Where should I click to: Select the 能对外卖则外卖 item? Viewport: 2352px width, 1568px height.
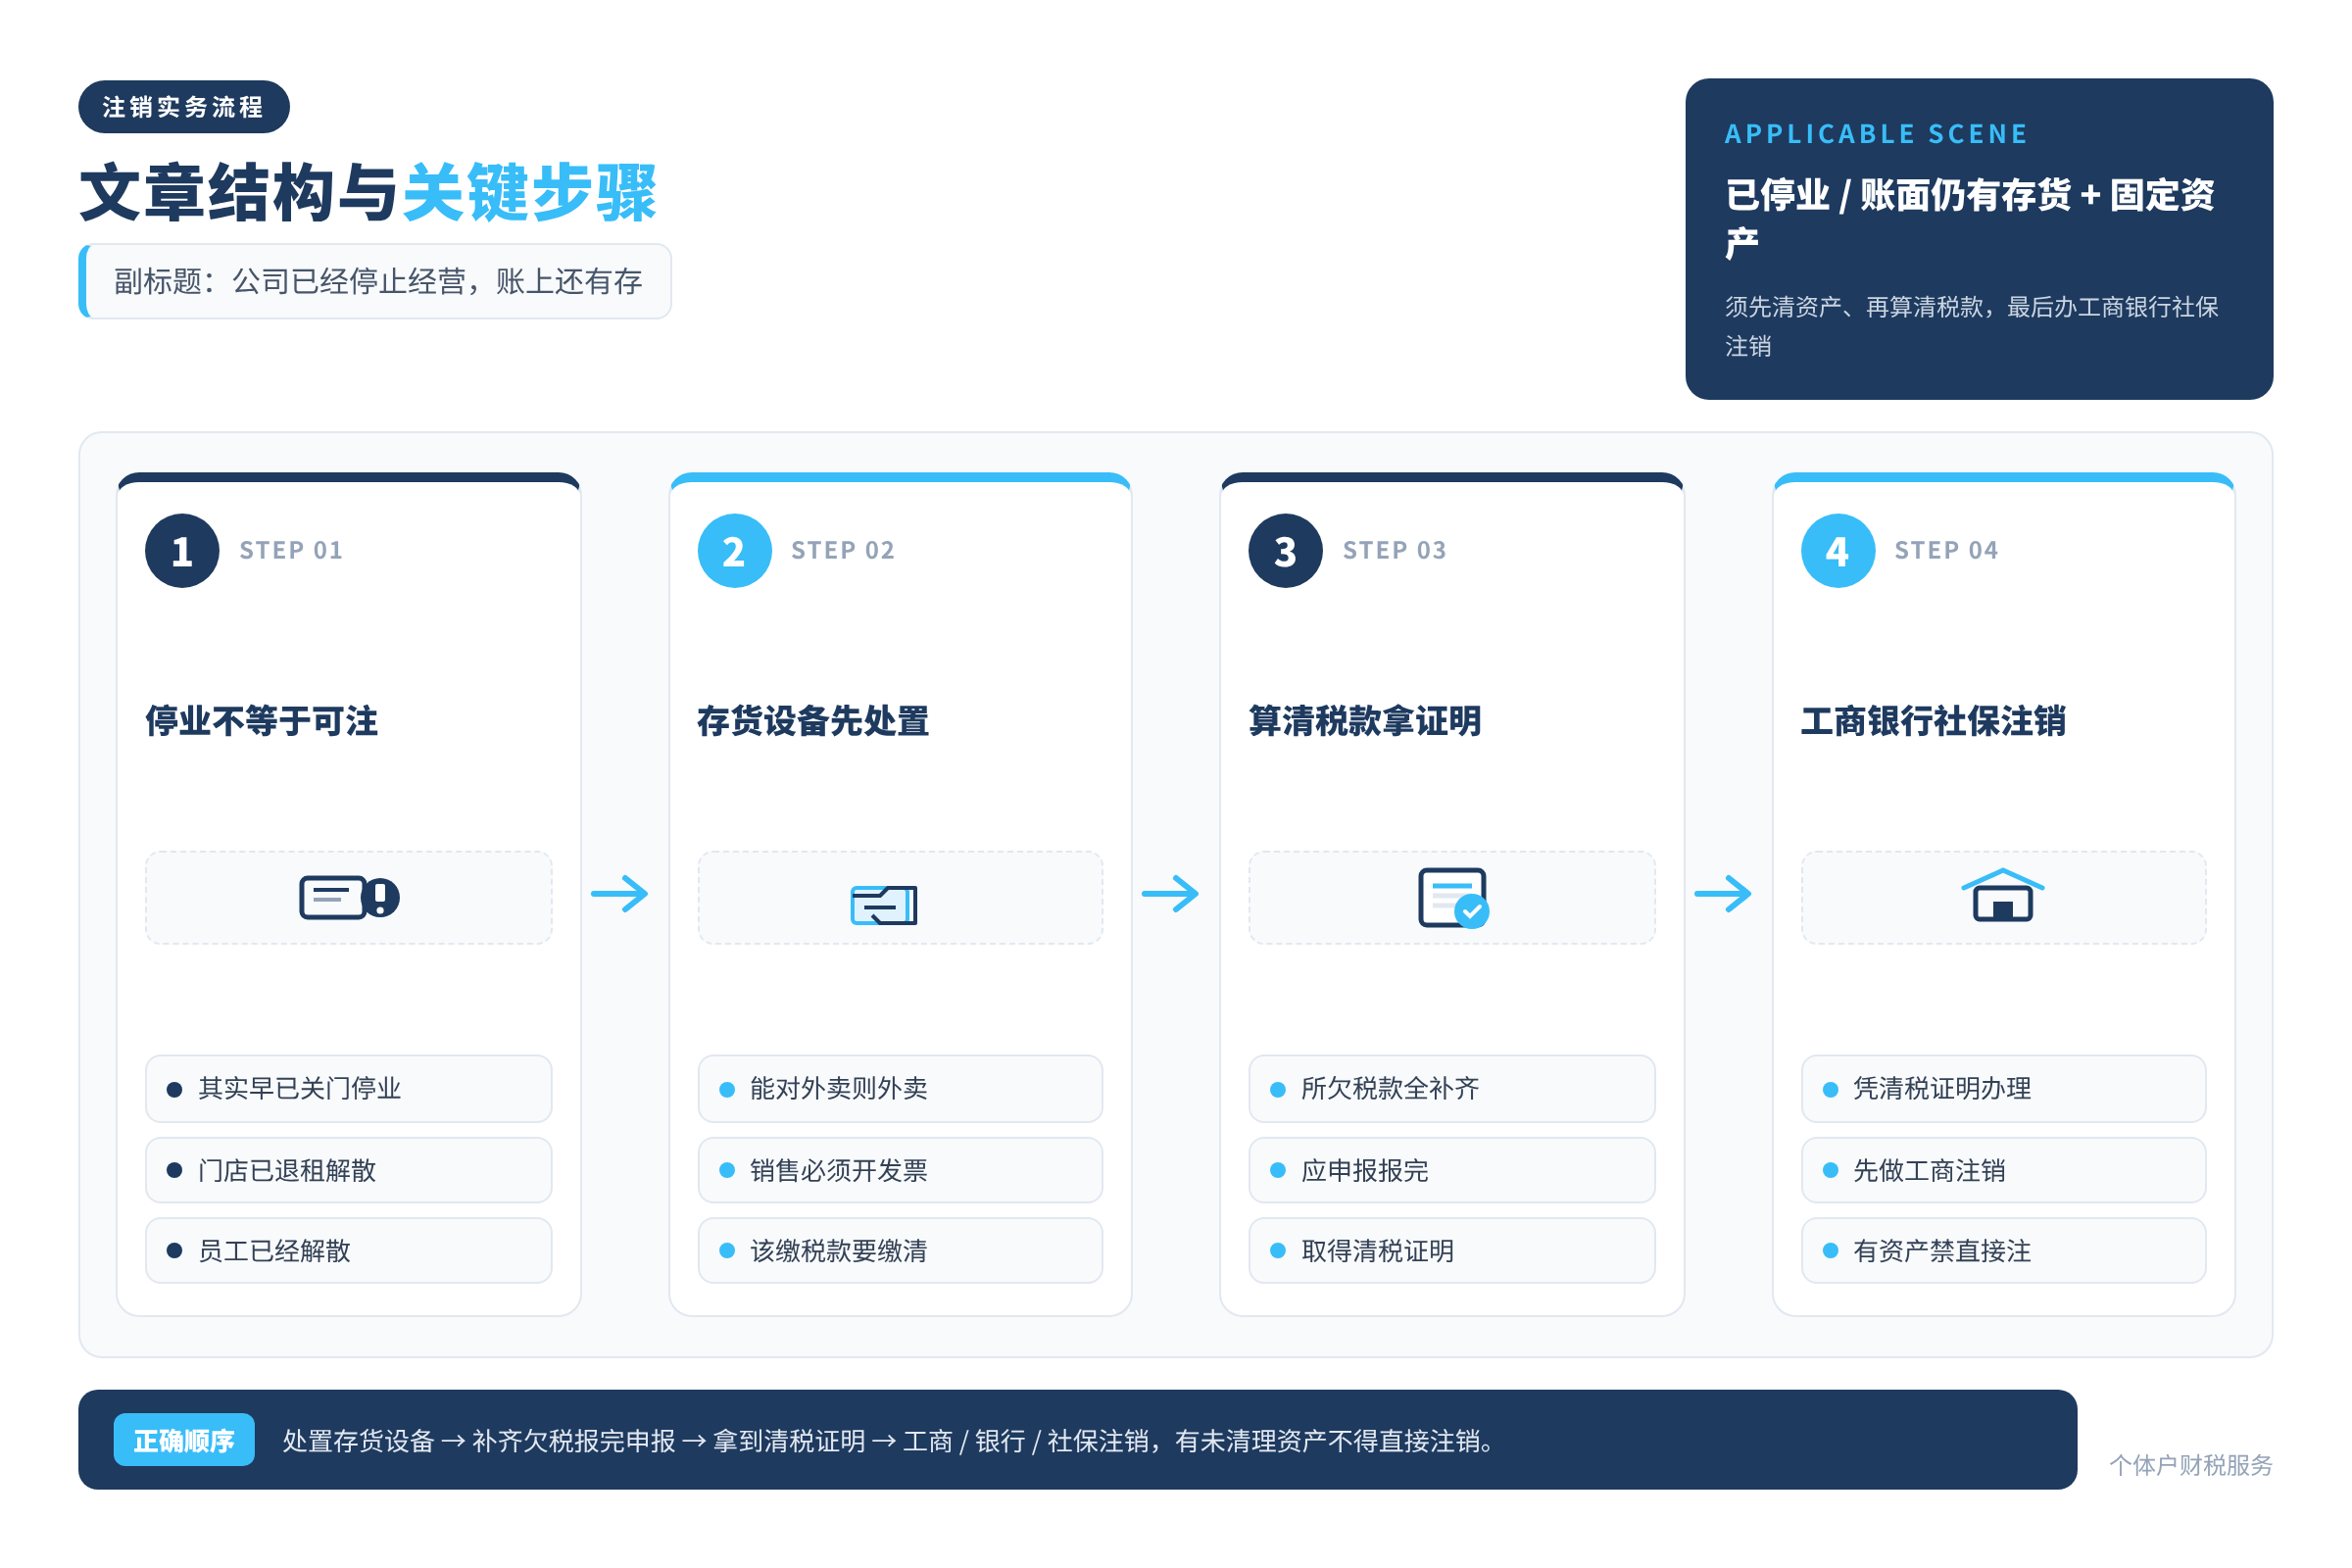pyautogui.click(x=900, y=1088)
